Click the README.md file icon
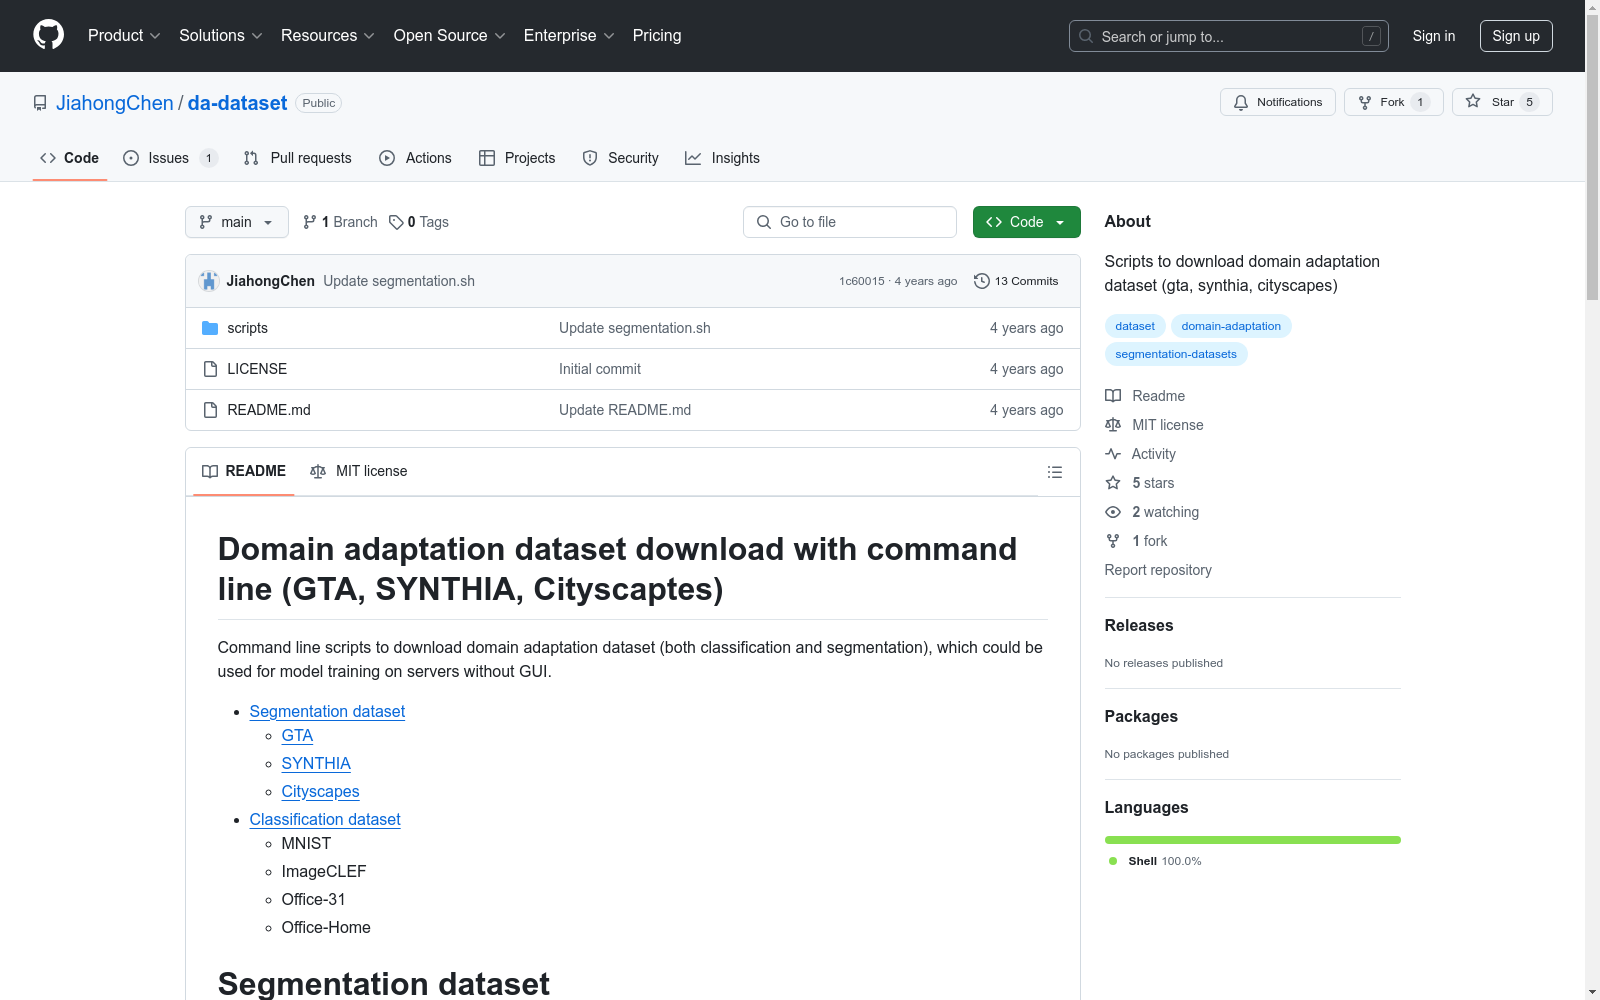The height and width of the screenshot is (1000, 1600). [210, 410]
